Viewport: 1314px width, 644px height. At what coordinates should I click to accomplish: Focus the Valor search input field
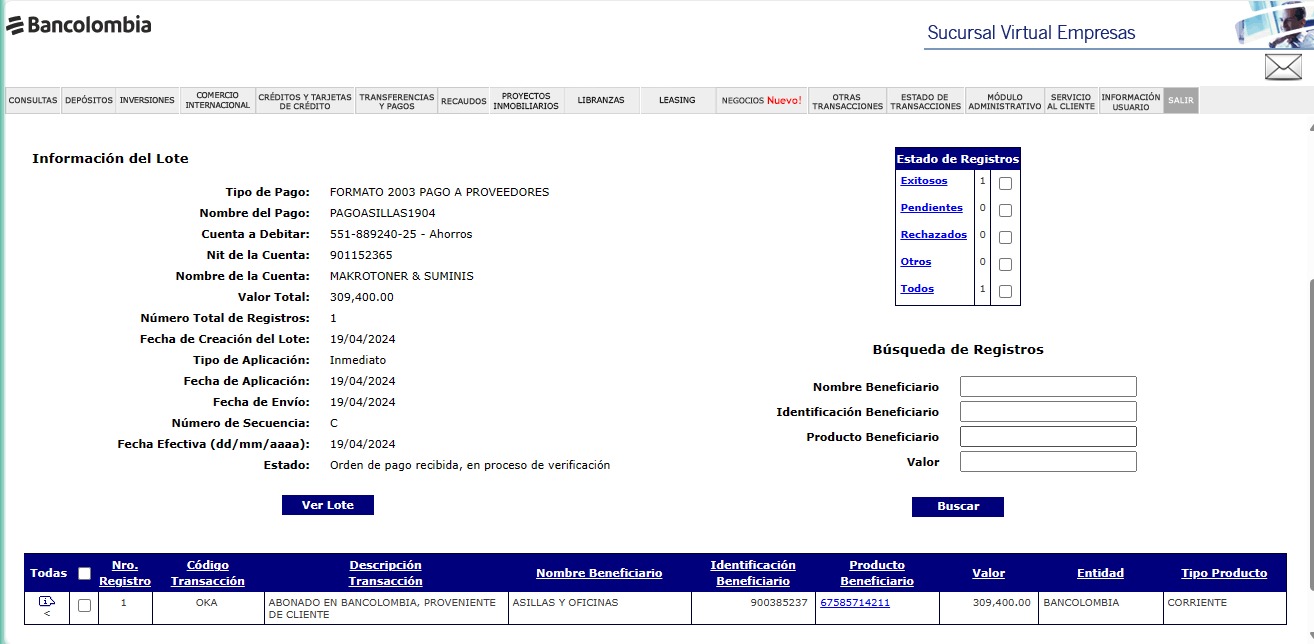[x=1048, y=462]
